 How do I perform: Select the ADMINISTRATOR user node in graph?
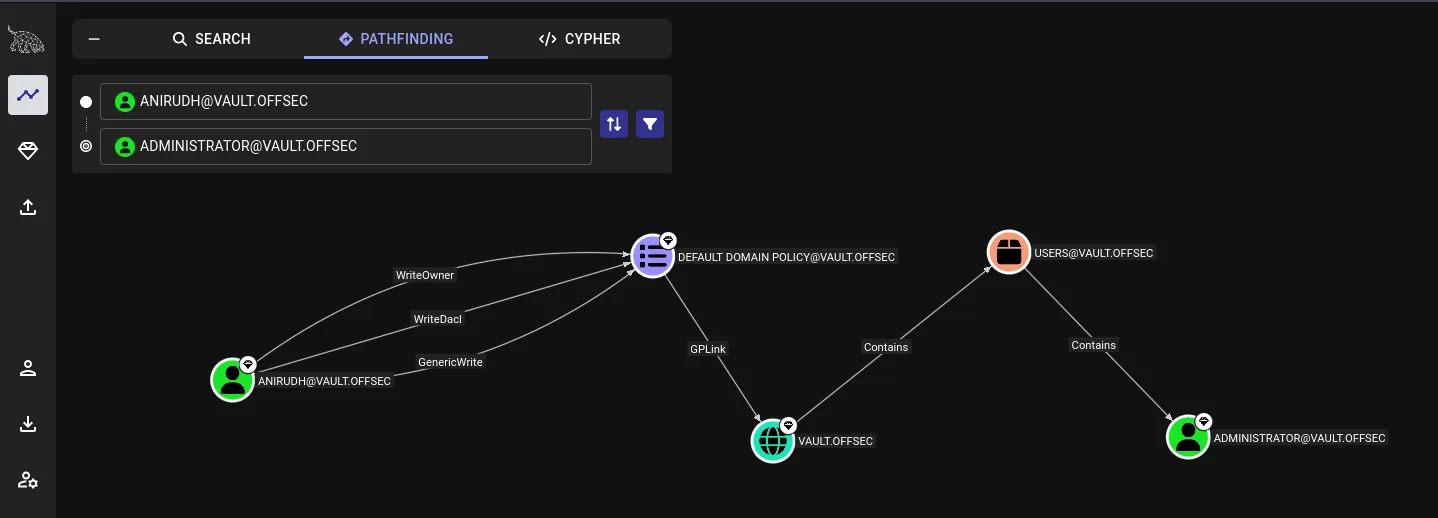(x=1188, y=437)
